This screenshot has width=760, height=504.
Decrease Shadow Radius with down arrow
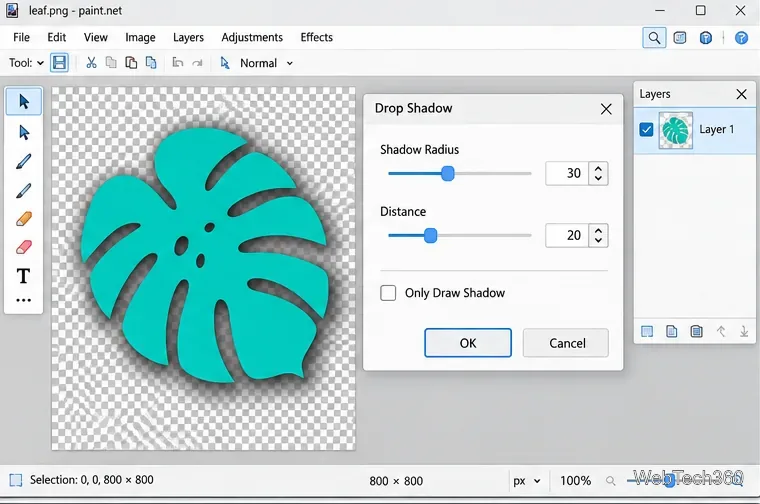[x=599, y=178]
